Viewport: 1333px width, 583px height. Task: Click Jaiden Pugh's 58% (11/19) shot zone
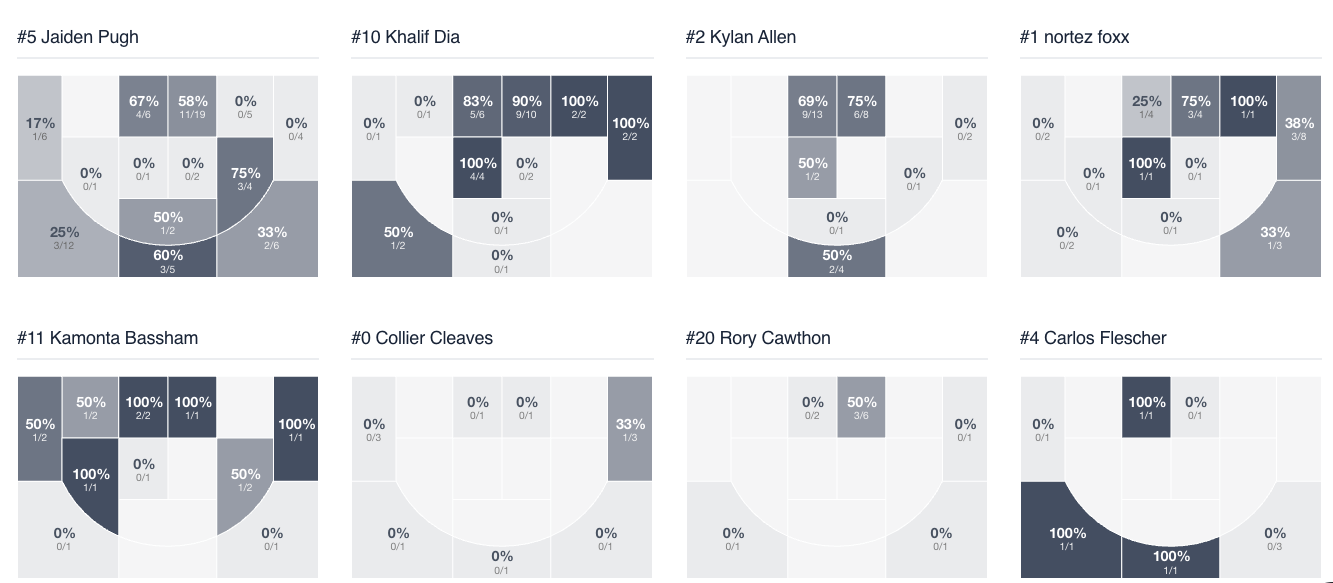pyautogui.click(x=193, y=106)
